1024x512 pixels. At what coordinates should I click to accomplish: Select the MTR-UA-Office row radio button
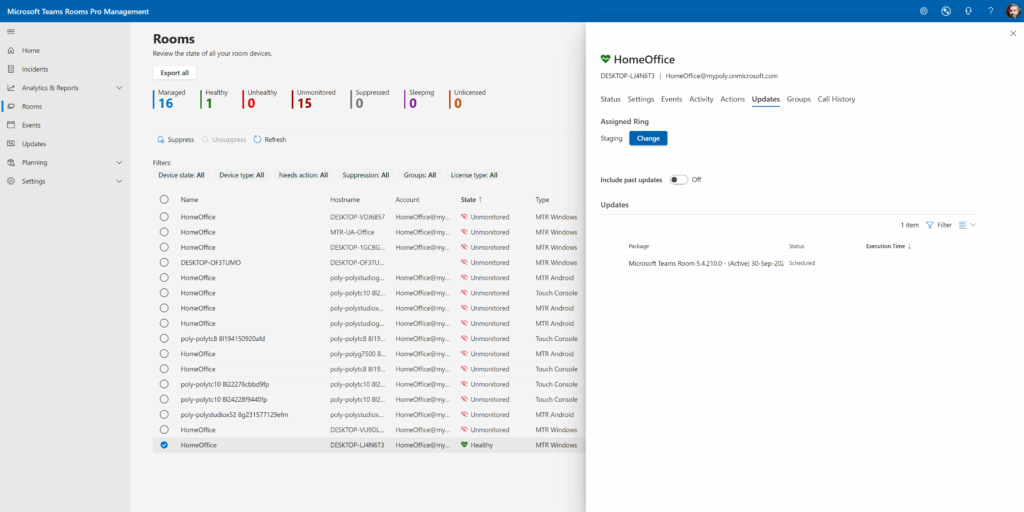click(164, 232)
